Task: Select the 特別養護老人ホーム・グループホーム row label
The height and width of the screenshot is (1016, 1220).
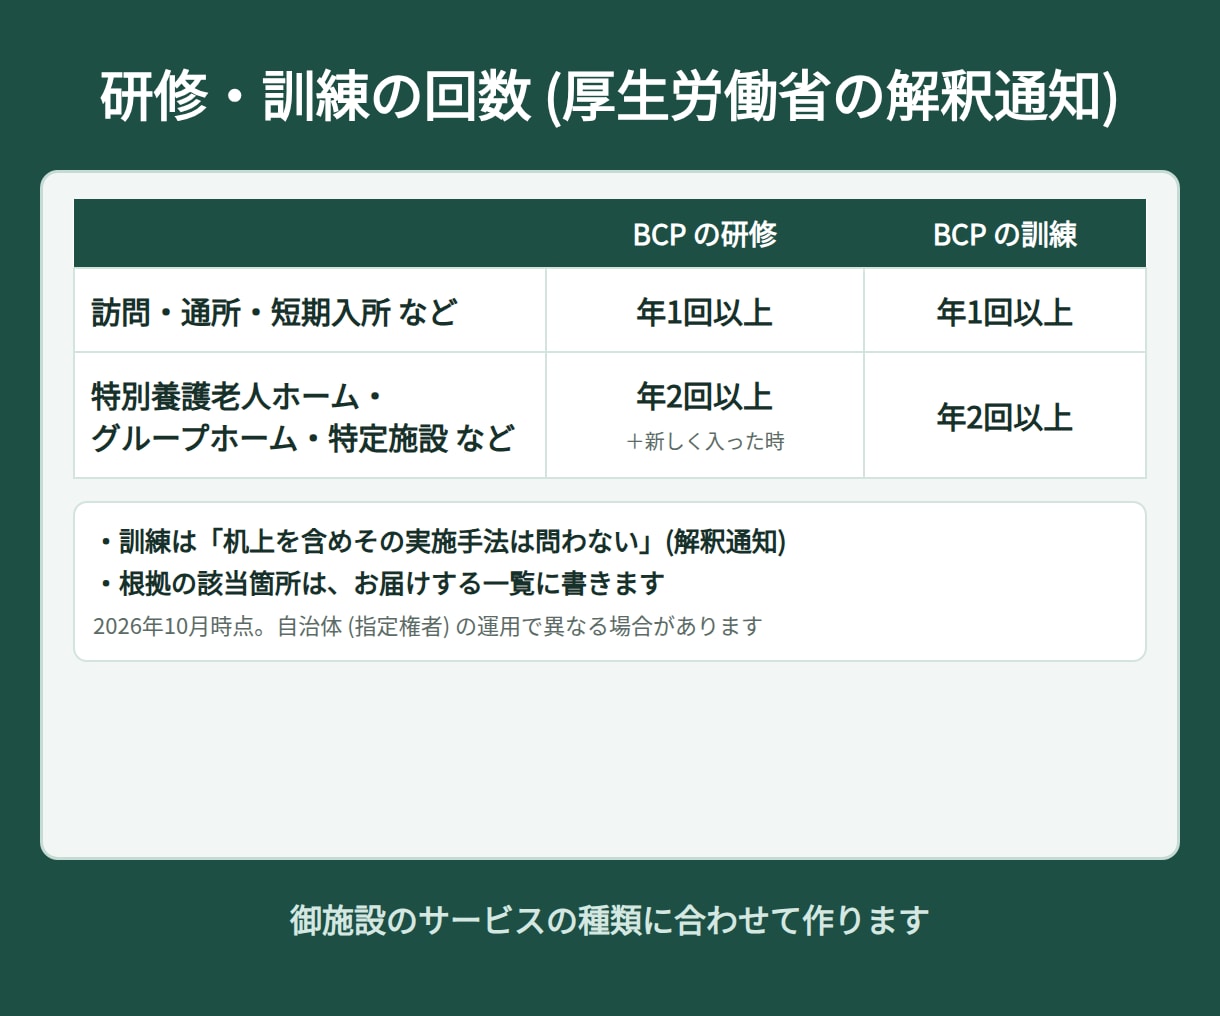Action: [303, 417]
